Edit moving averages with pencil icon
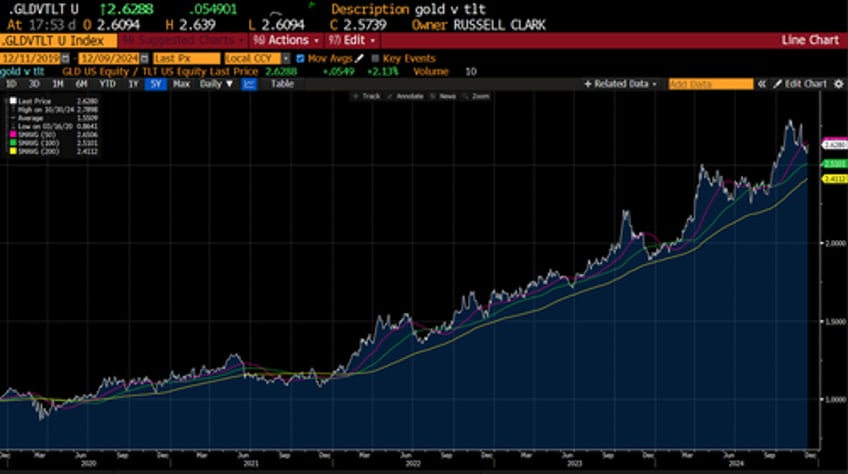Image resolution: width=848 pixels, height=474 pixels. tap(360, 58)
